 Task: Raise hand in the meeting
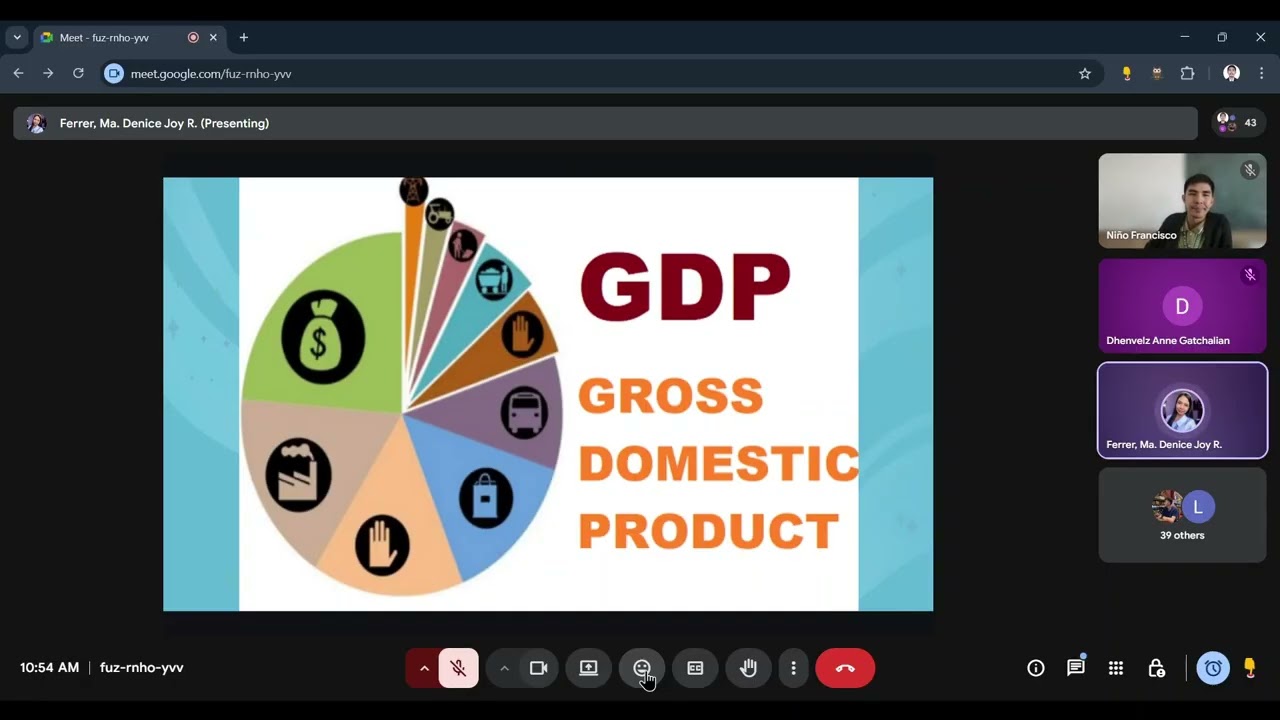point(748,668)
